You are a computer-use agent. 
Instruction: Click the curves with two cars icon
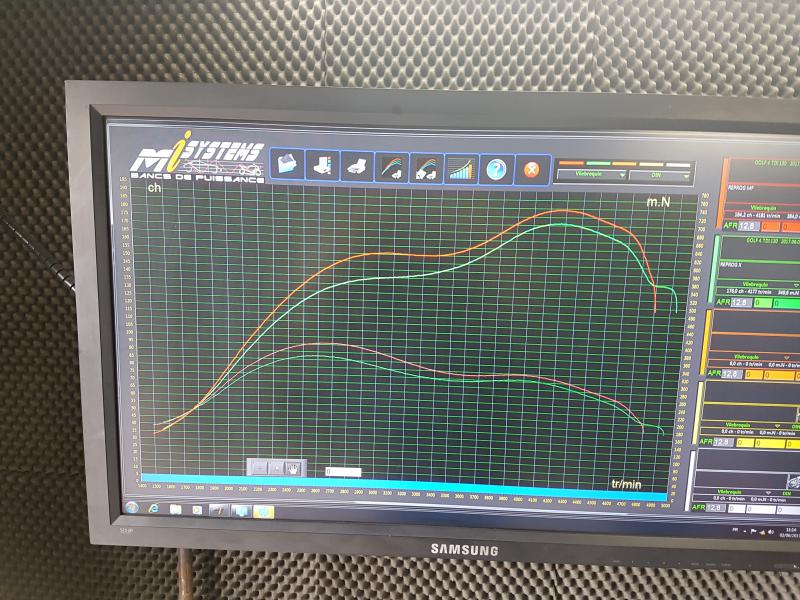(x=427, y=168)
